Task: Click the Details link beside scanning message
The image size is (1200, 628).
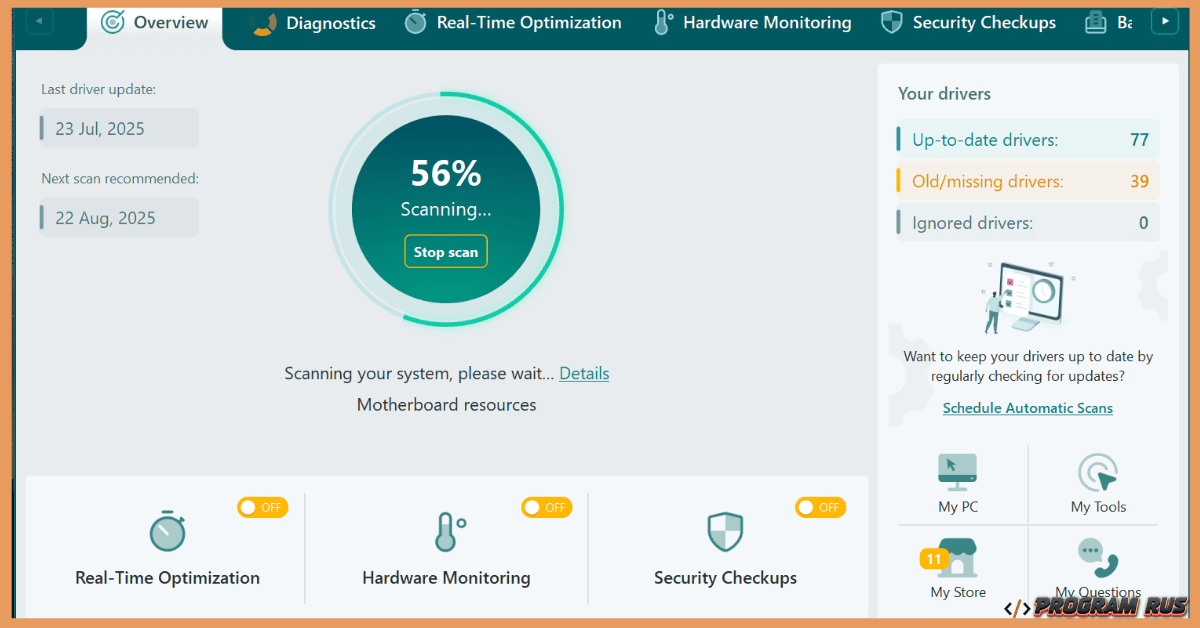Action: click(584, 374)
